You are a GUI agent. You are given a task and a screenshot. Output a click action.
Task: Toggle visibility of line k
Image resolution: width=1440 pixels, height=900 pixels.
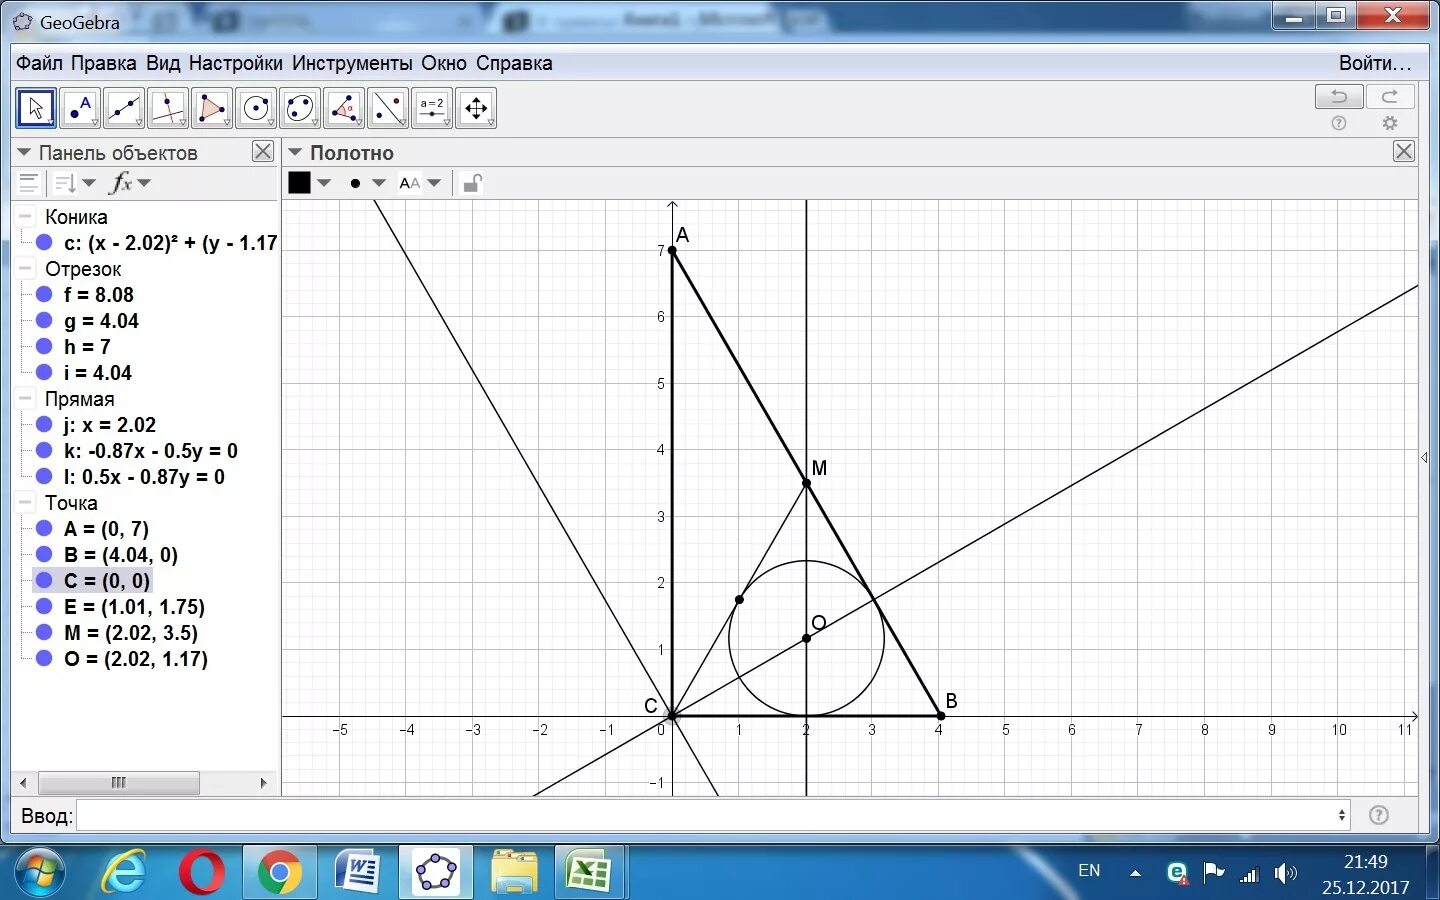pos(44,450)
